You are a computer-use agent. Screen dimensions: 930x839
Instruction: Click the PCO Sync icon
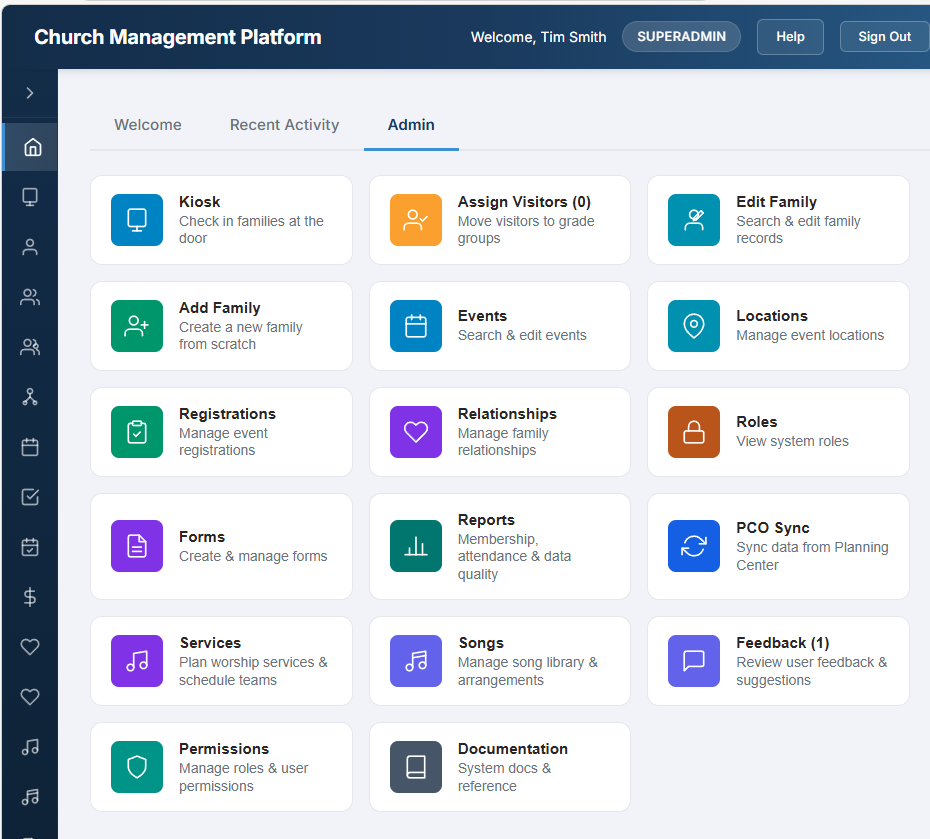[x=693, y=546]
